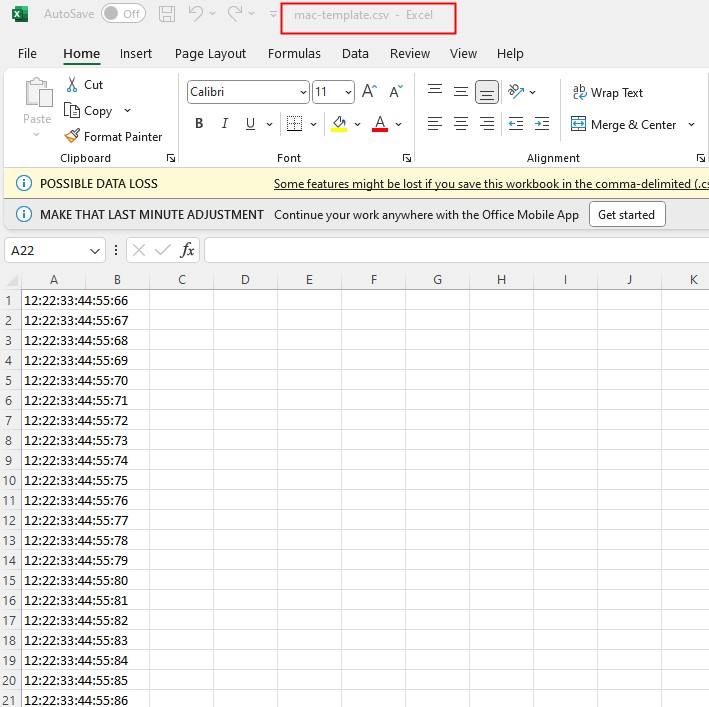Apply yellow Fill Color bucket
The height and width of the screenshot is (707, 709).
point(339,123)
